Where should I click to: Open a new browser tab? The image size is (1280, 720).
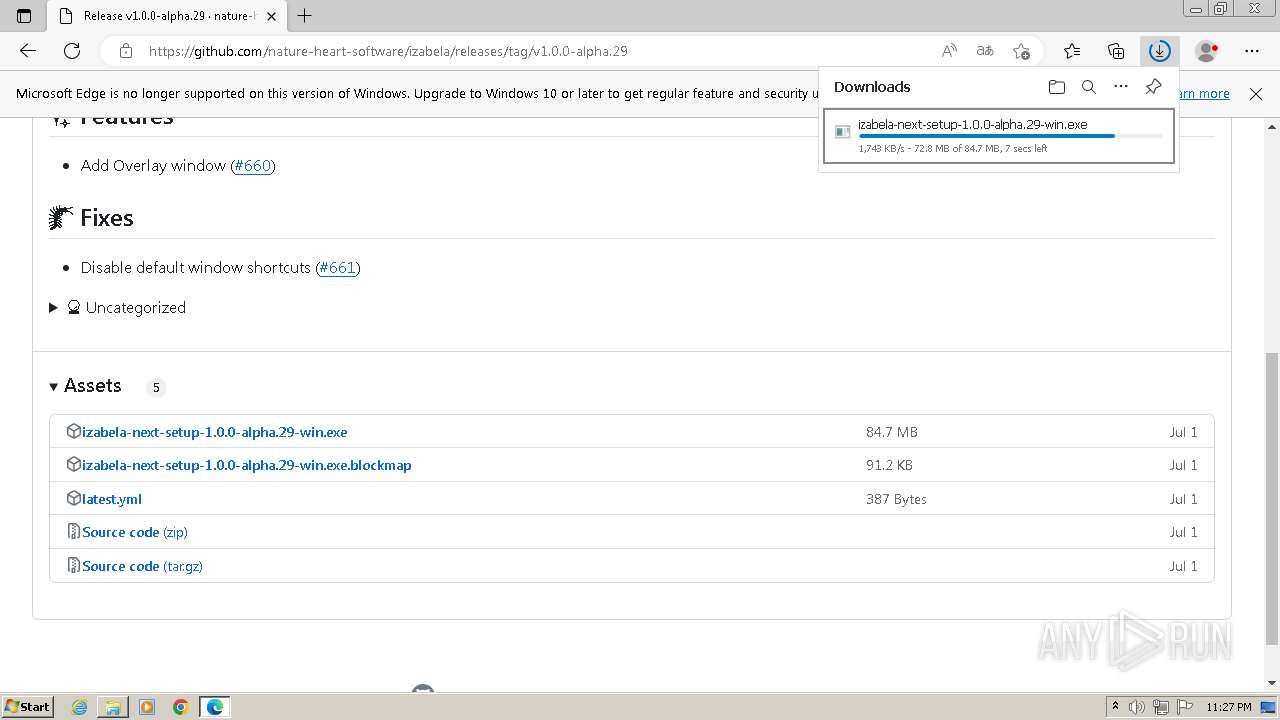click(x=305, y=16)
